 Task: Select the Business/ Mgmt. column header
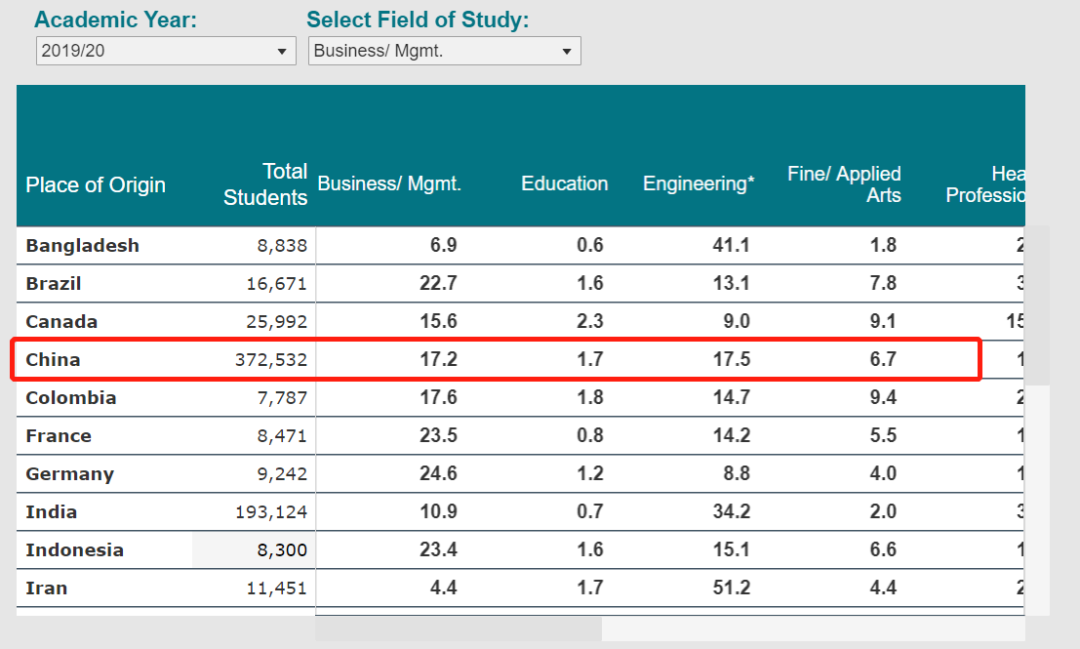(x=389, y=184)
